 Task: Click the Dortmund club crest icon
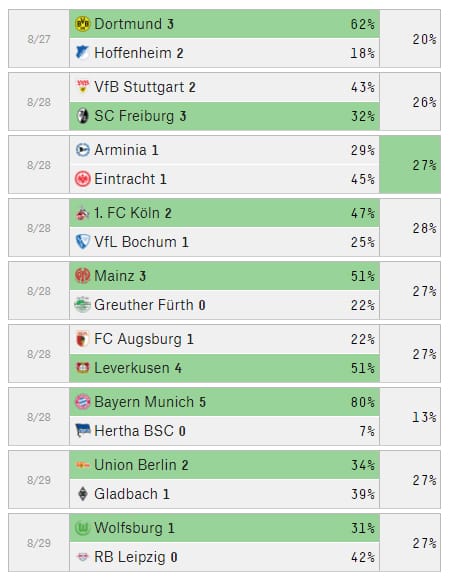[x=82, y=24]
